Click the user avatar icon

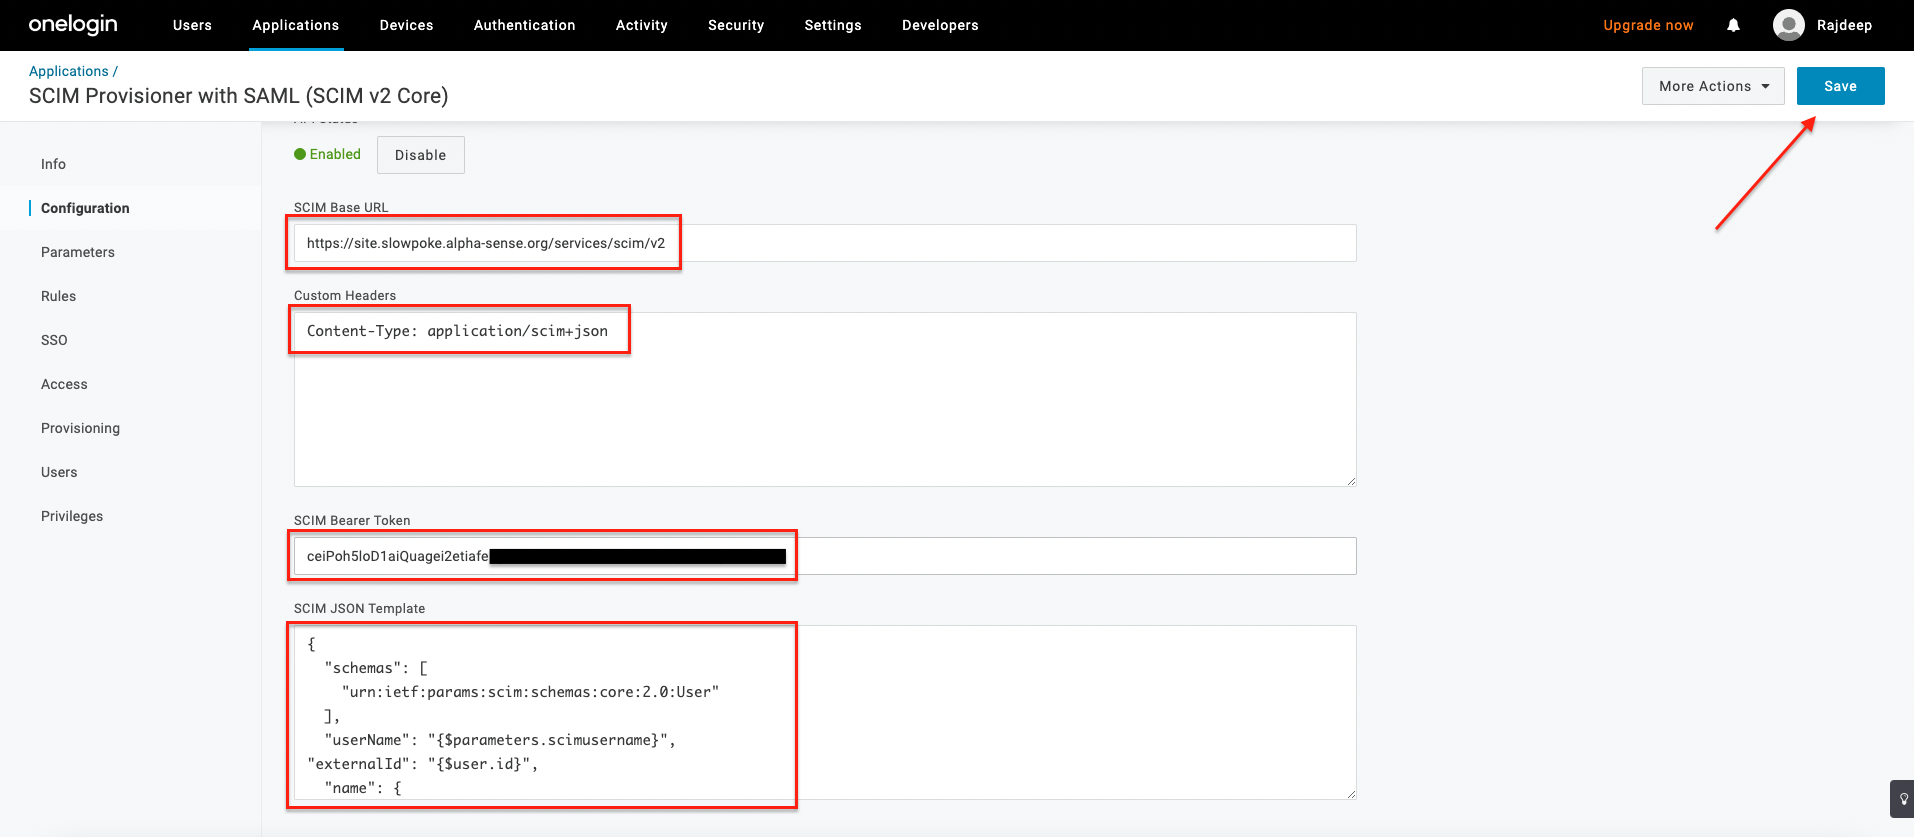coord(1788,25)
